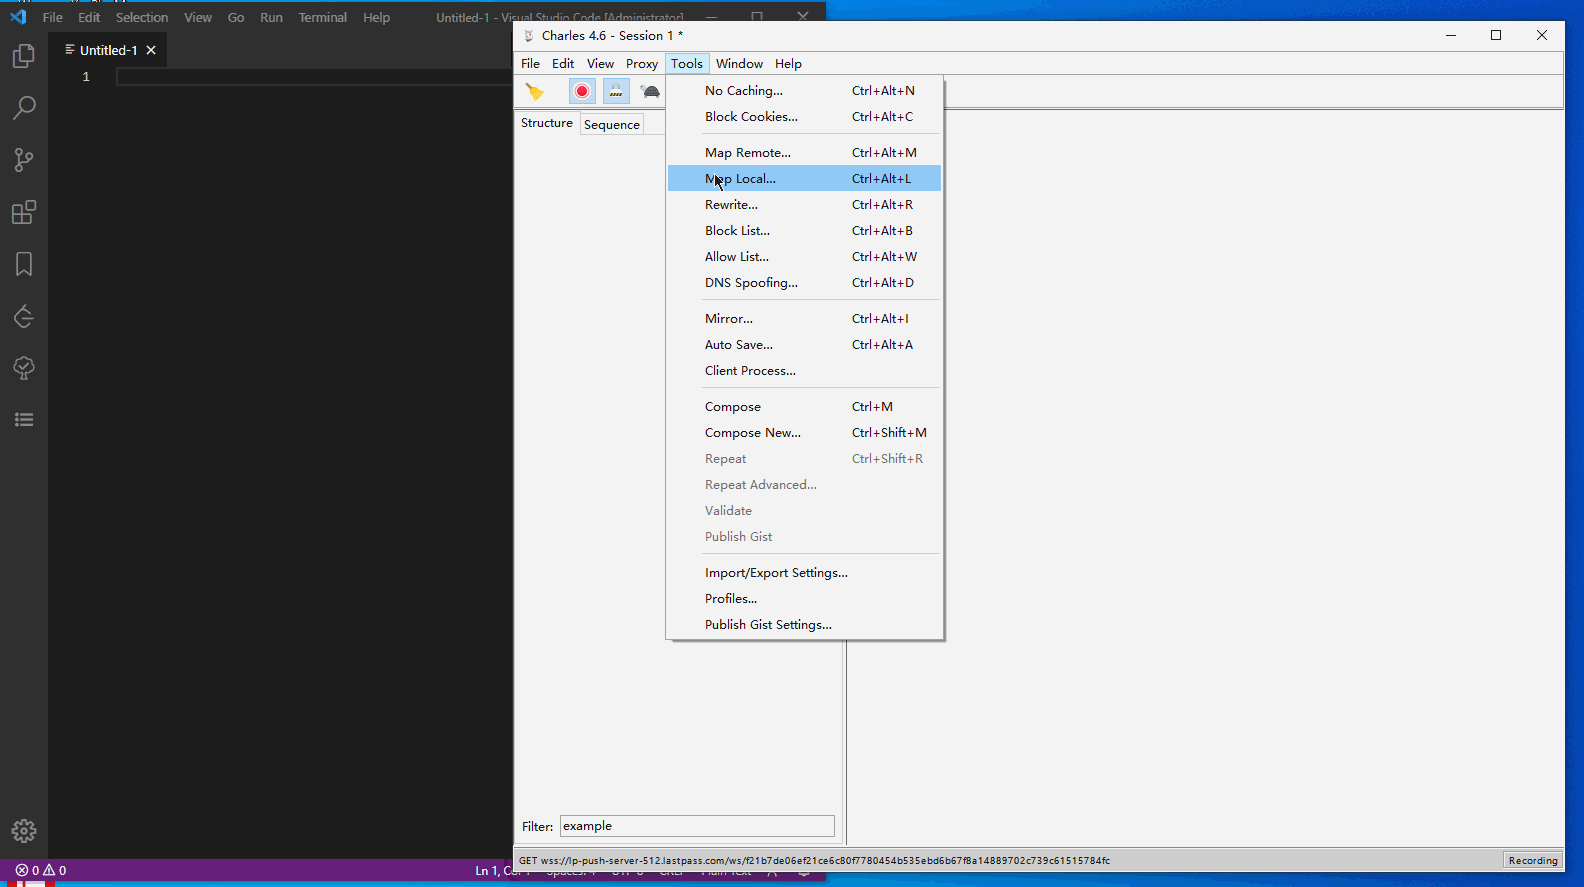
Task: Open the Proxy menu
Action: 642,64
